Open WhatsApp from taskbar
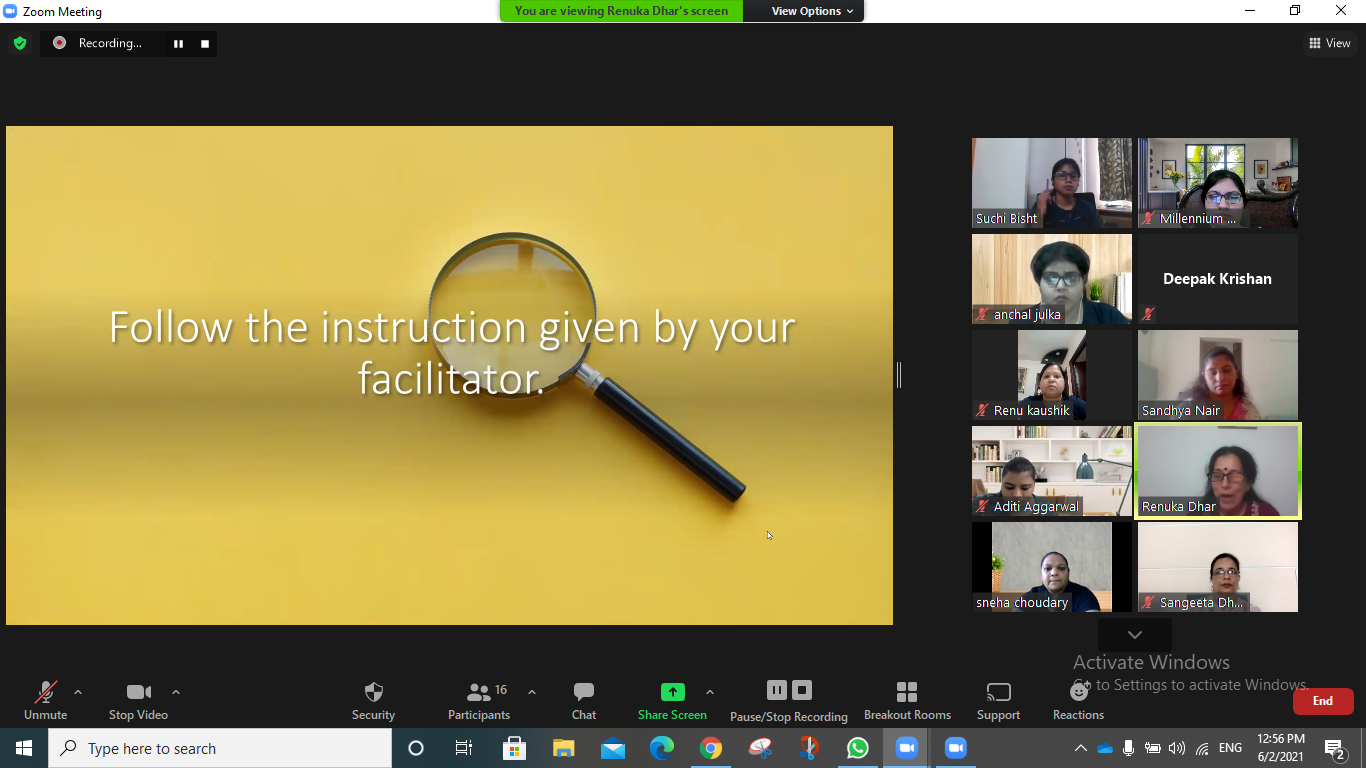The width and height of the screenshot is (1366, 768). (x=858, y=748)
